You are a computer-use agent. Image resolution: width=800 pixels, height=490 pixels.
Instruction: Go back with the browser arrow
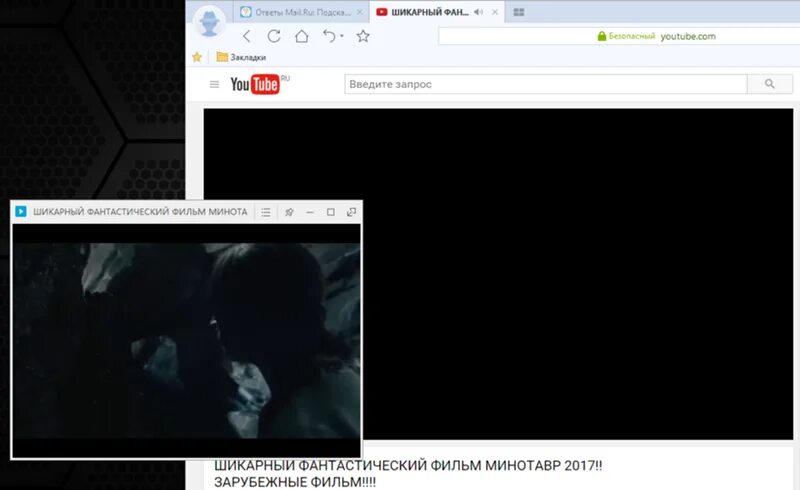[x=247, y=36]
